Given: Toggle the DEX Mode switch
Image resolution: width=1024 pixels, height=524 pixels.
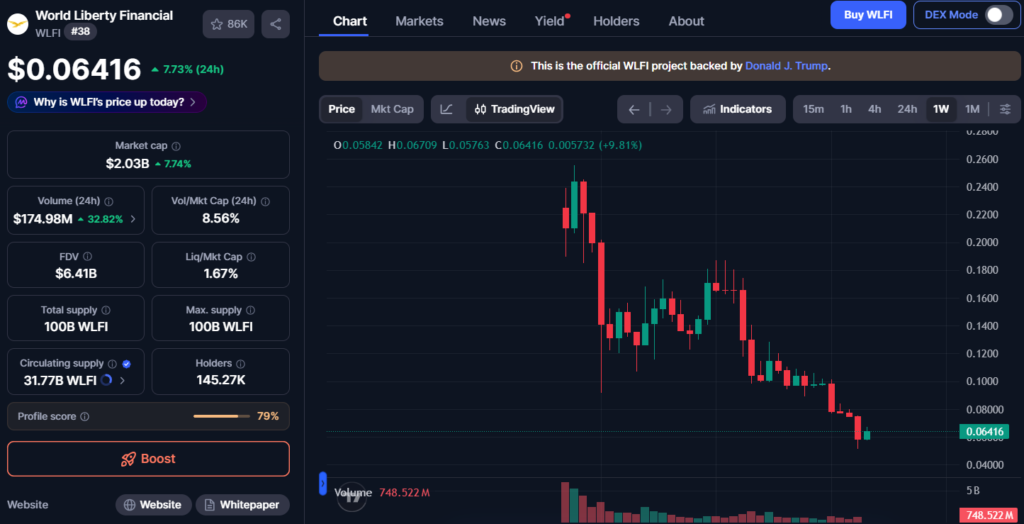Looking at the screenshot, I should [999, 15].
